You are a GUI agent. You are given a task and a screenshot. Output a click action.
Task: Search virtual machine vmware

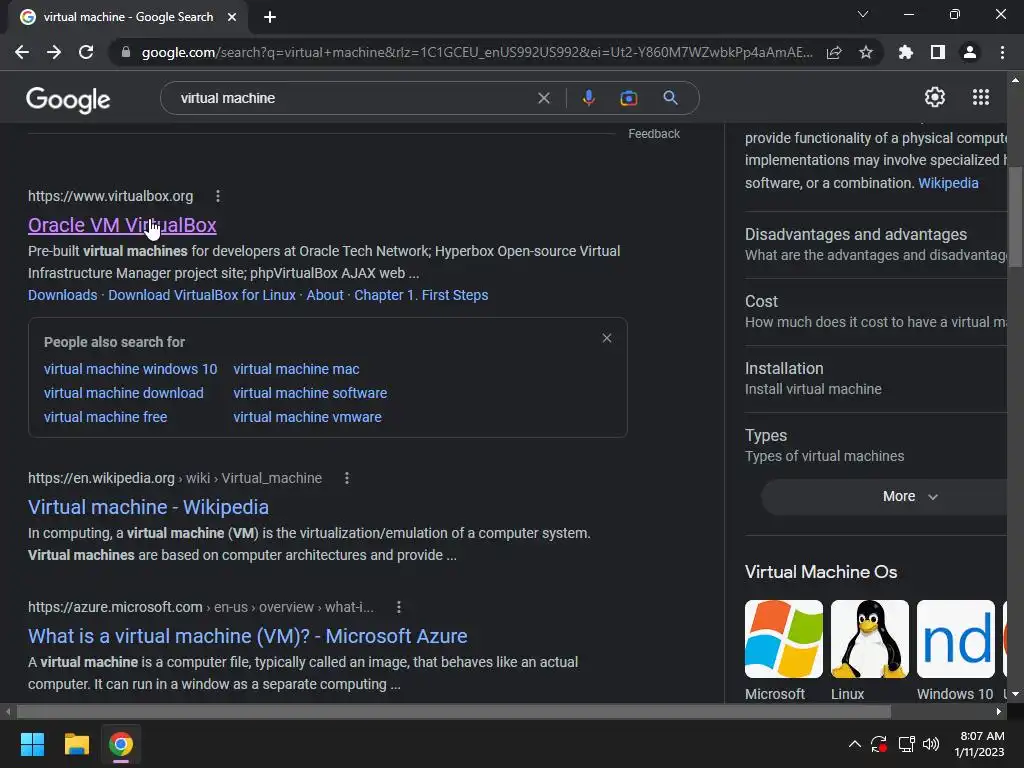[x=308, y=417]
